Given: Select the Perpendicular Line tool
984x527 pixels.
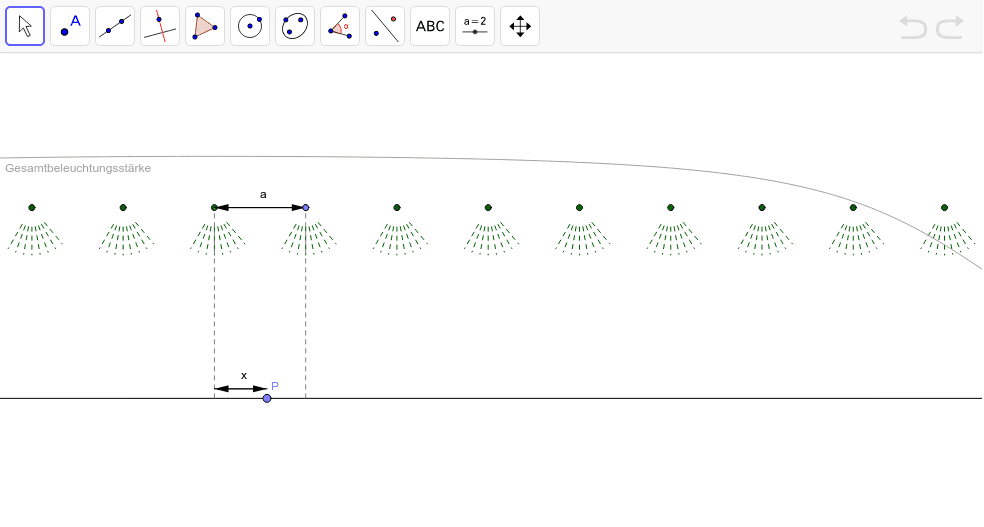Looking at the screenshot, I should (x=160, y=26).
